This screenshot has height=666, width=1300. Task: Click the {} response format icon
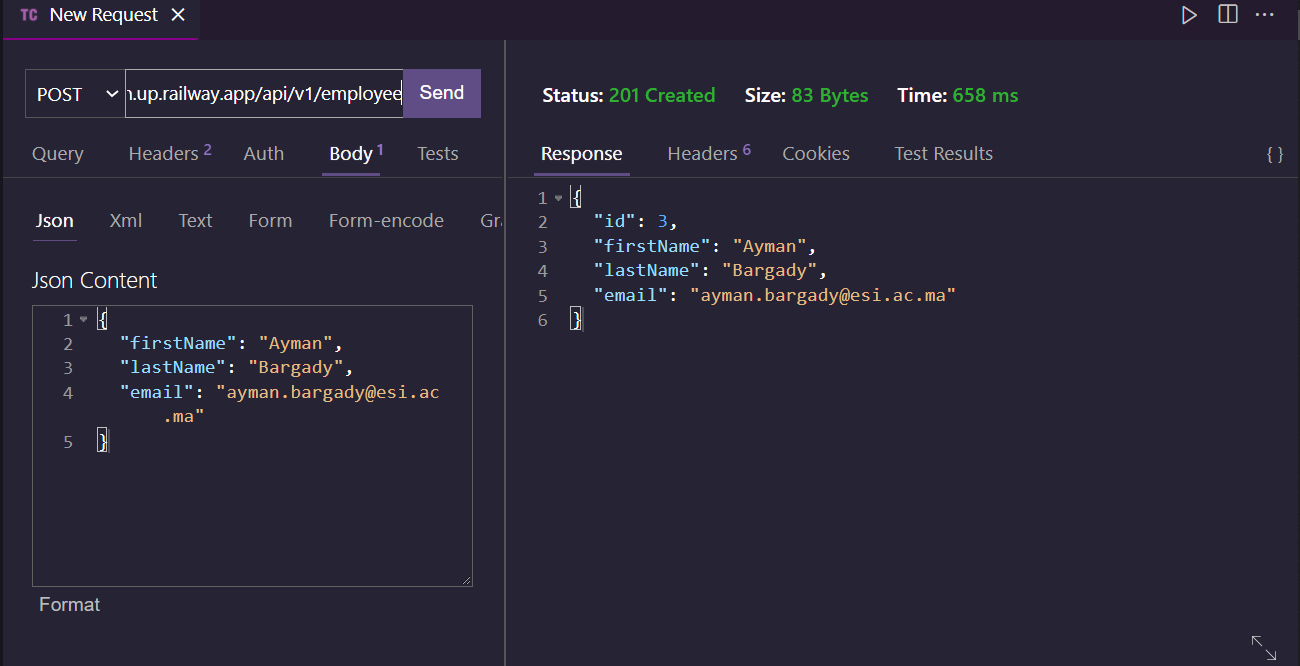point(1274,153)
